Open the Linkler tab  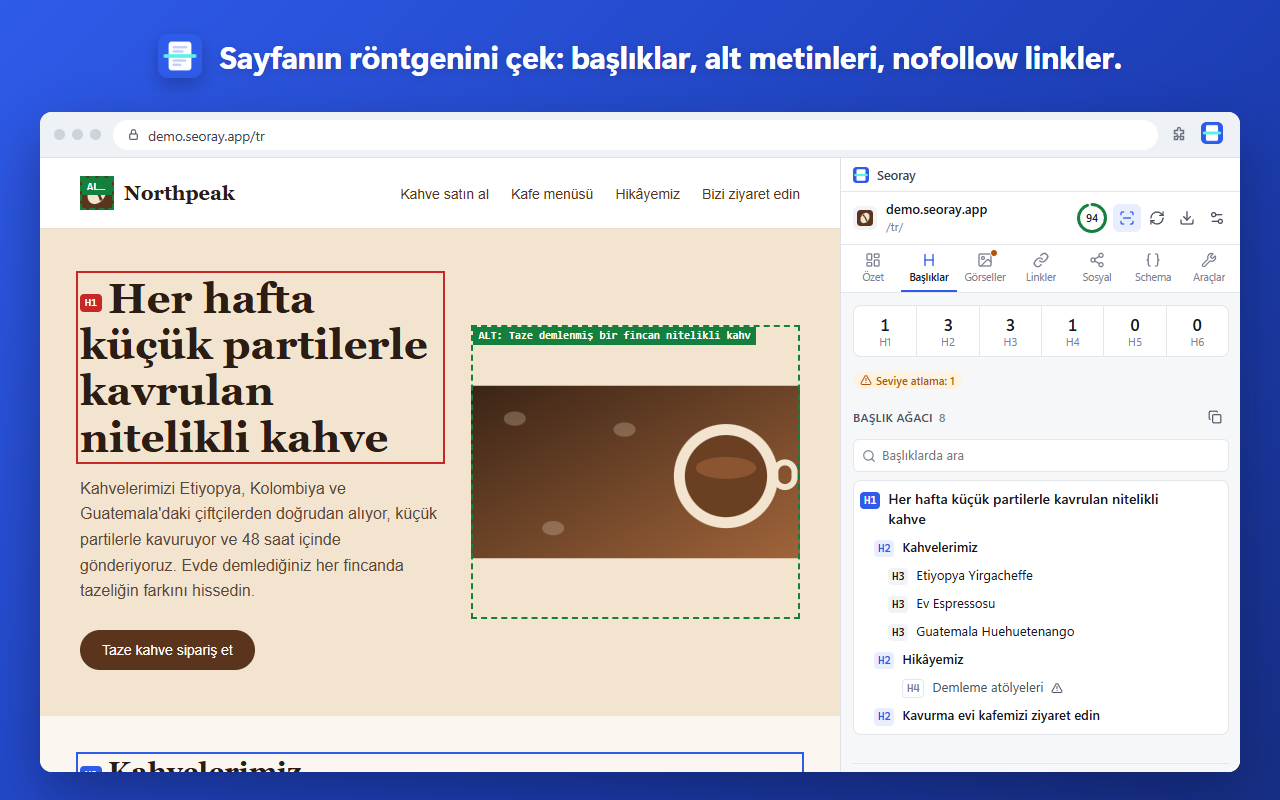click(x=1041, y=268)
